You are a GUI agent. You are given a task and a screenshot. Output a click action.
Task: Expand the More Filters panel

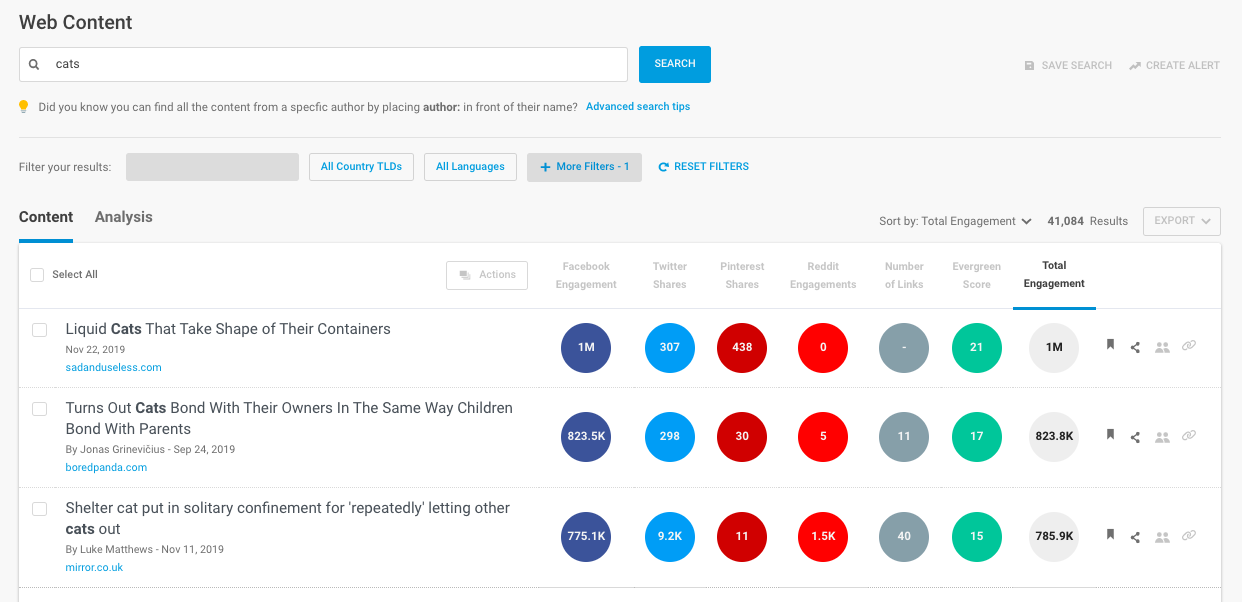pos(584,167)
